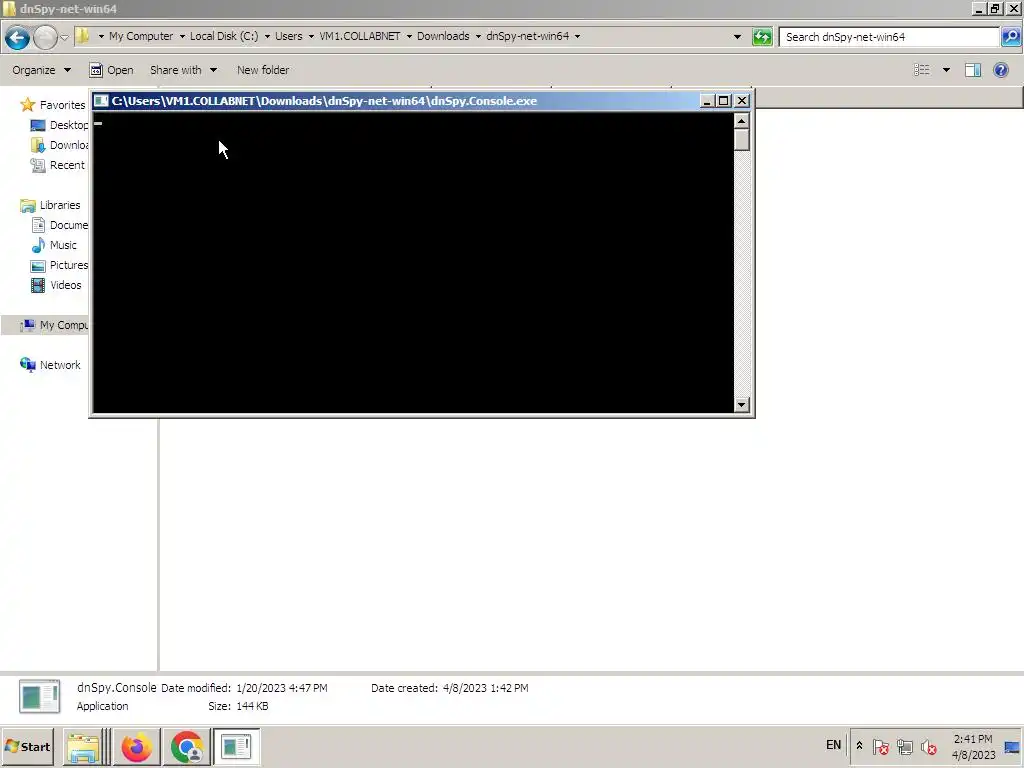
Task: Click VM1.COLLABNET in the address path
Action: pyautogui.click(x=359, y=37)
